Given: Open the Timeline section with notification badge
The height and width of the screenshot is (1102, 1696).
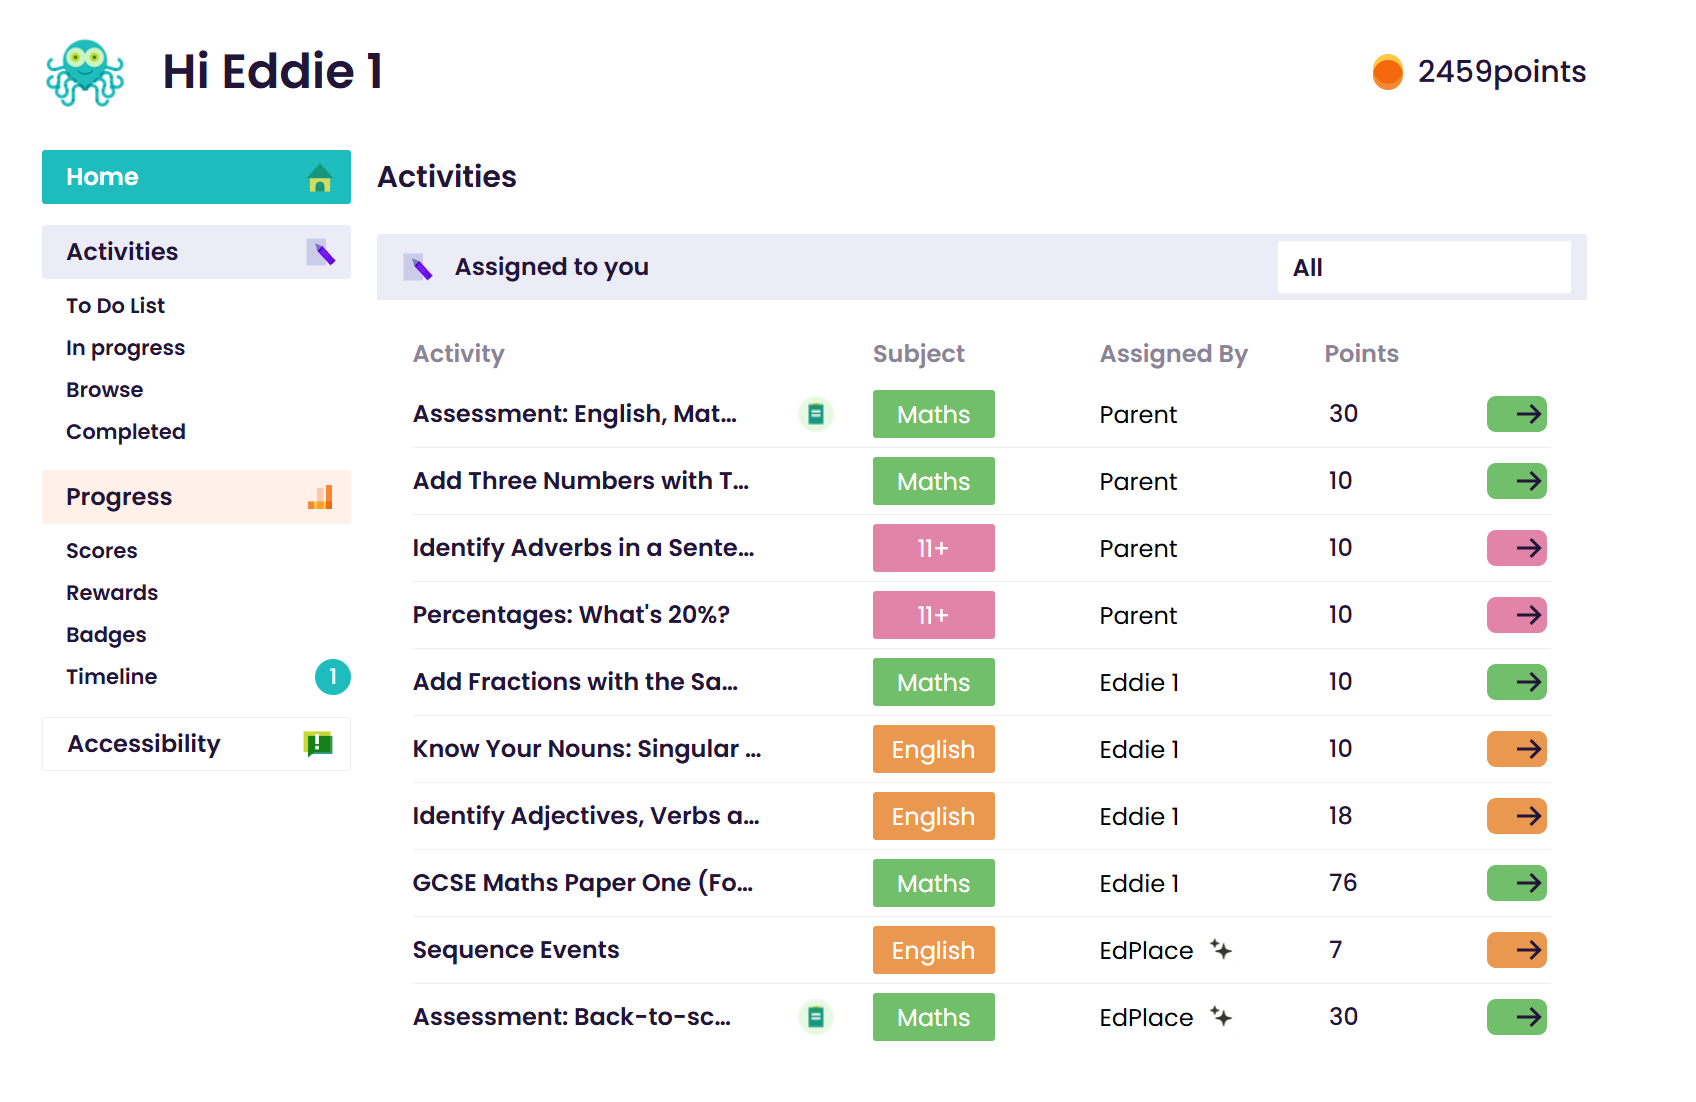Looking at the screenshot, I should (x=112, y=677).
